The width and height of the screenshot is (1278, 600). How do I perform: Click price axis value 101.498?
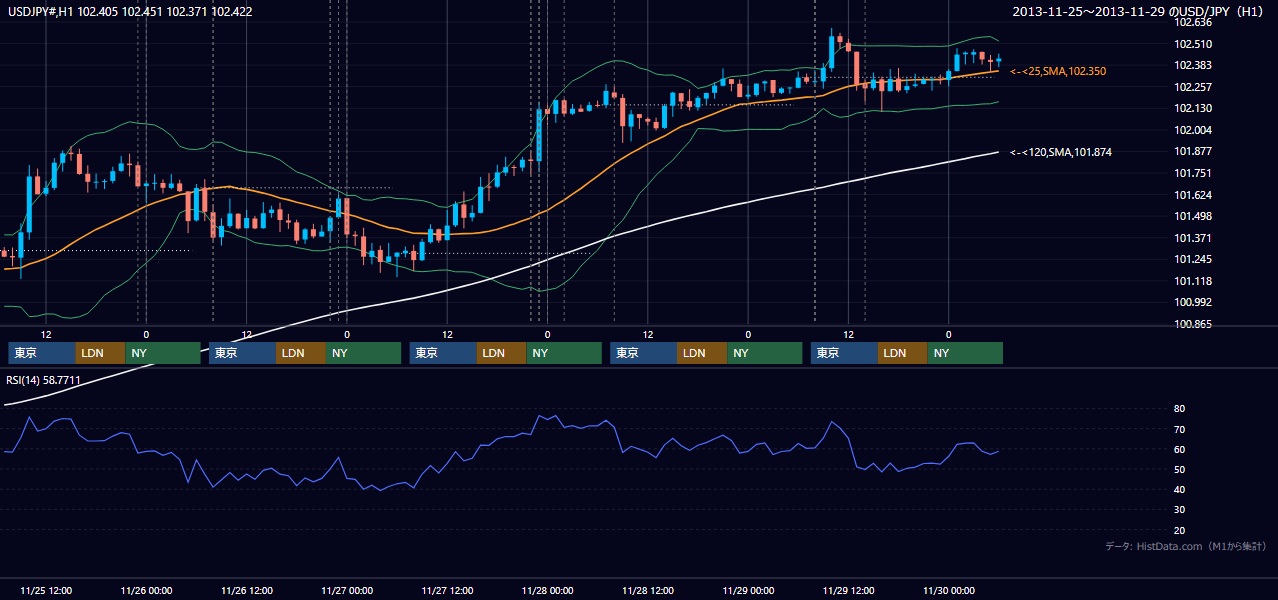click(x=1193, y=216)
